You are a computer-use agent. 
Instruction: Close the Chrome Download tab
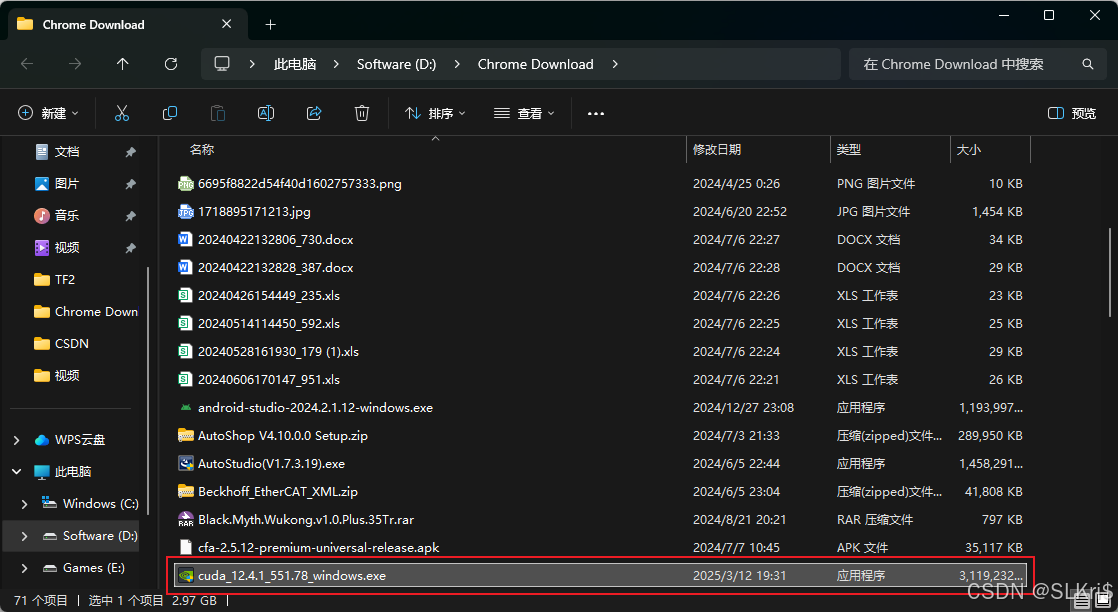point(227,24)
